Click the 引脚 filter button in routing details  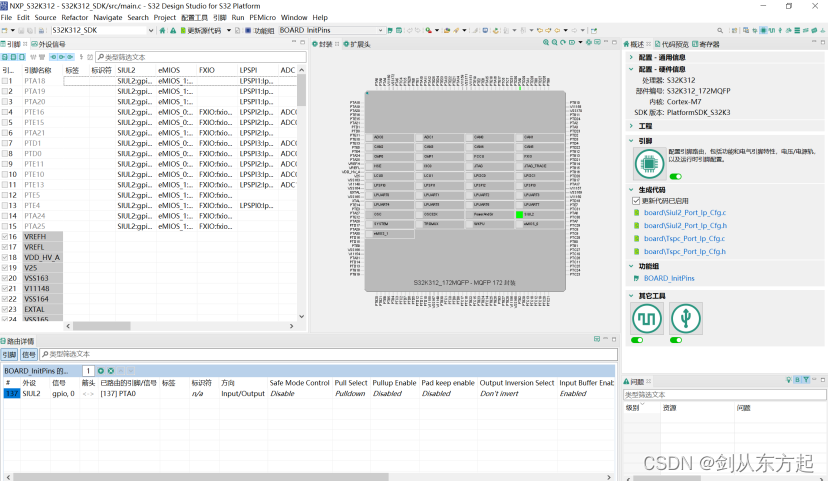pyautogui.click(x=10, y=355)
